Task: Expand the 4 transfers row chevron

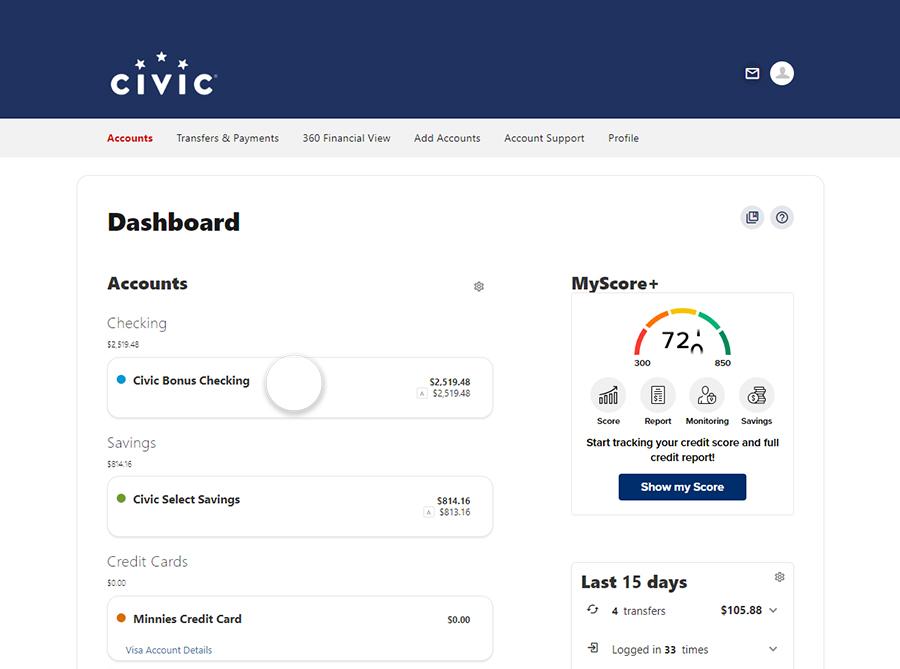Action: [773, 610]
